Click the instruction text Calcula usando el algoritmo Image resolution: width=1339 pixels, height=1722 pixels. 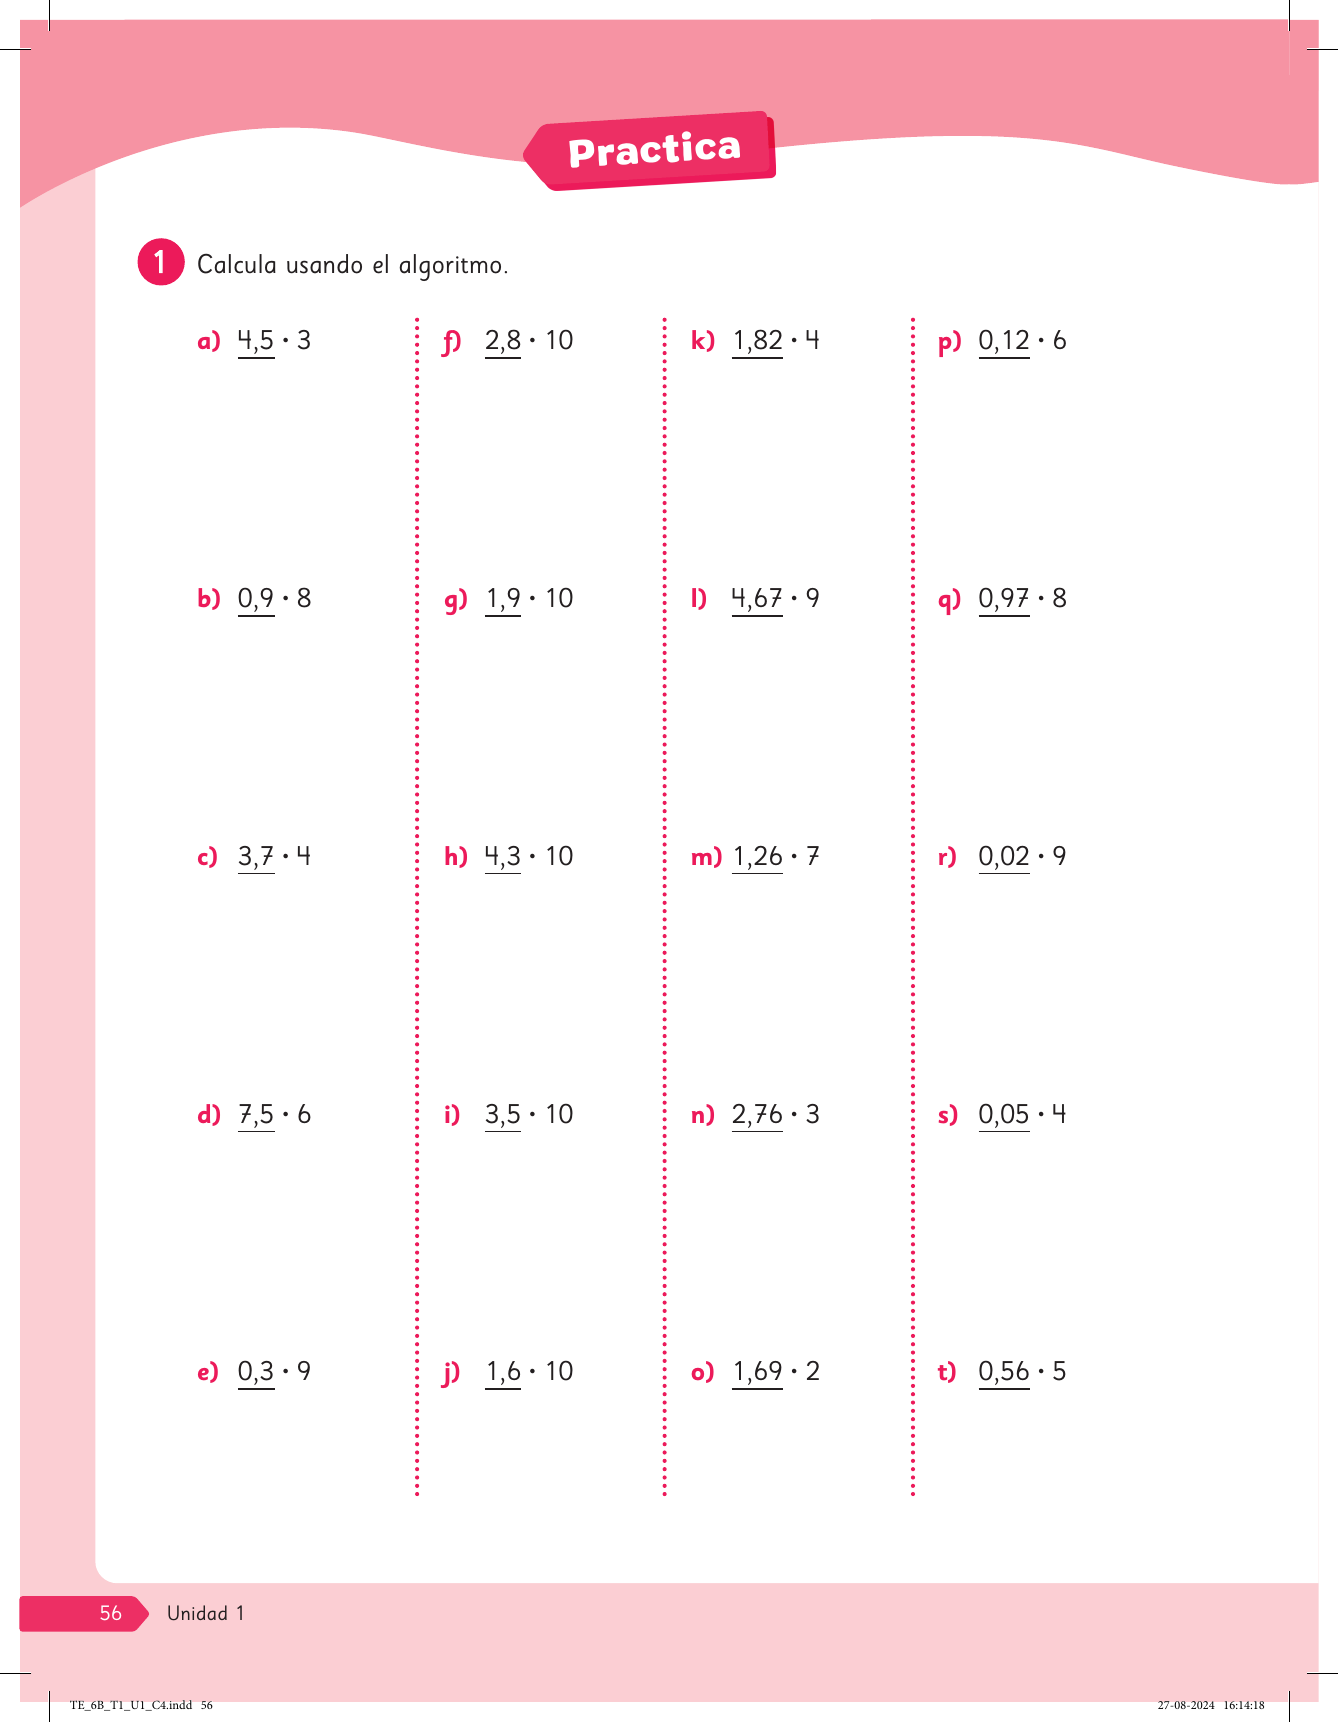click(x=352, y=265)
